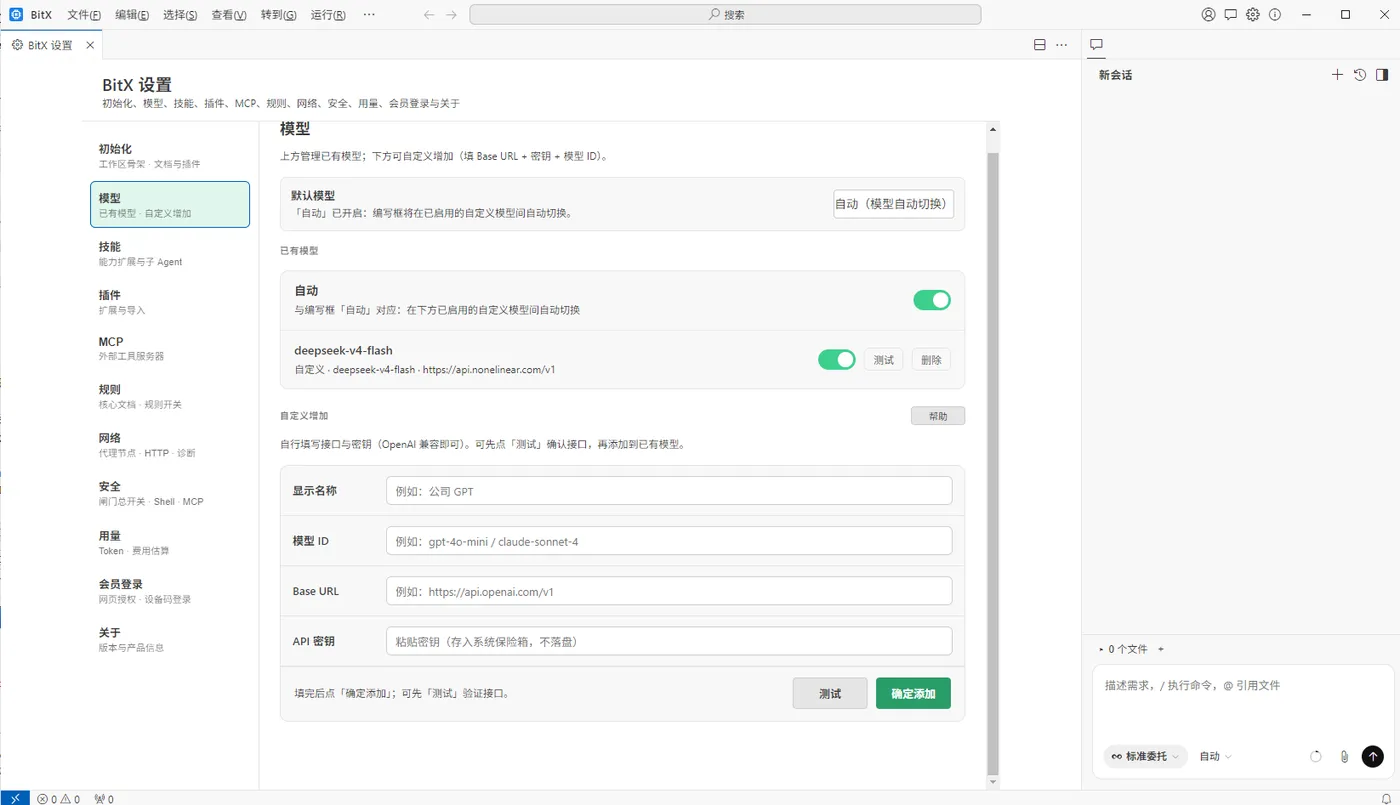This screenshot has height=805, width=1400.
Task: Delete the deepseek-v4-flash model
Action: [x=931, y=360]
